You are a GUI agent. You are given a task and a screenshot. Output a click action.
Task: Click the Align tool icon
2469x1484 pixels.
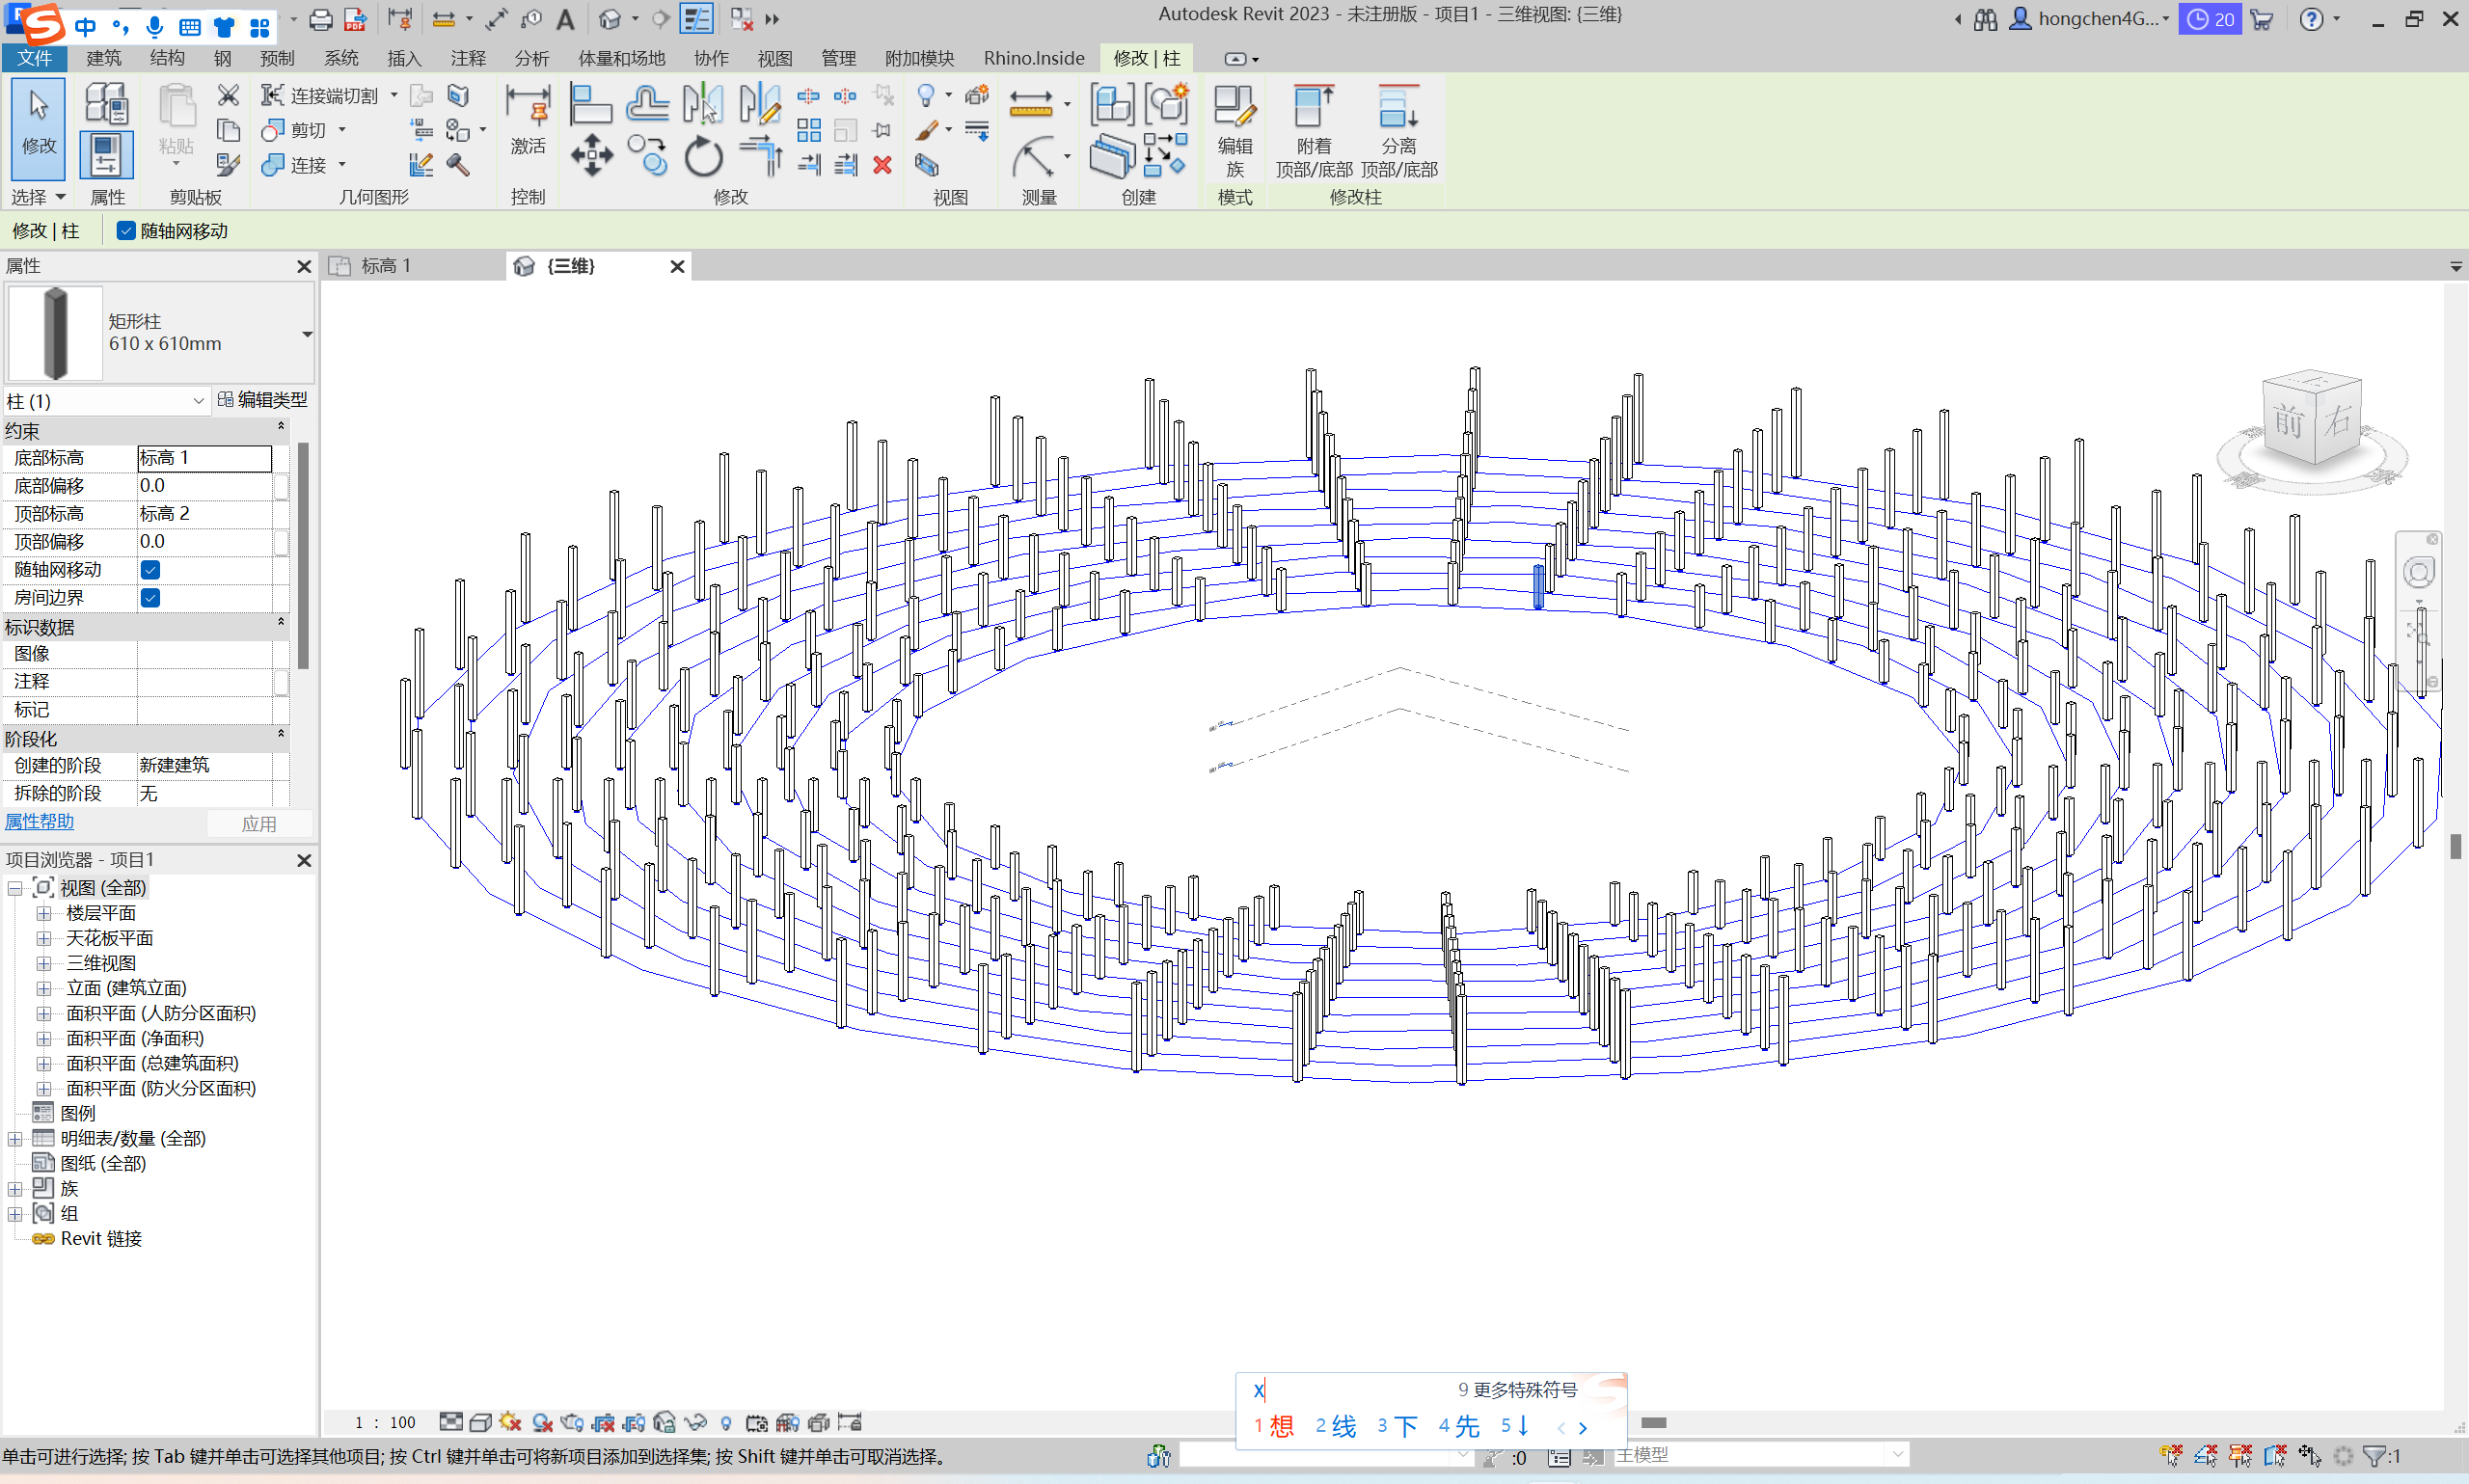point(590,104)
